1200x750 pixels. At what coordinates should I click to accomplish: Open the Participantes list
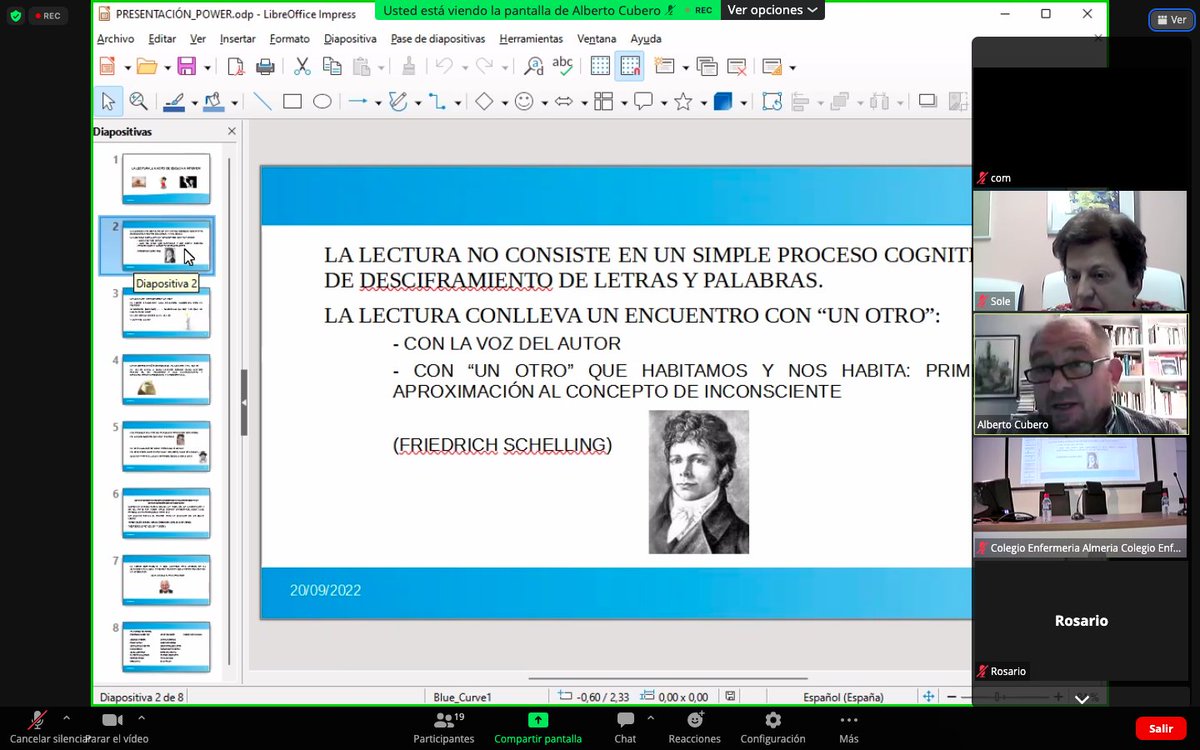(x=444, y=727)
